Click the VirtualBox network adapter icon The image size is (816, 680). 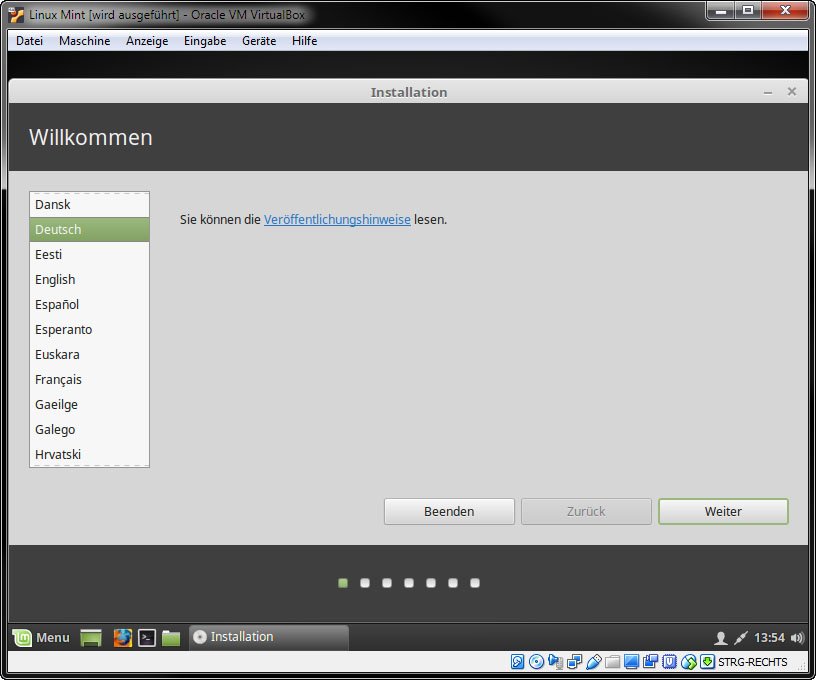tap(575, 662)
